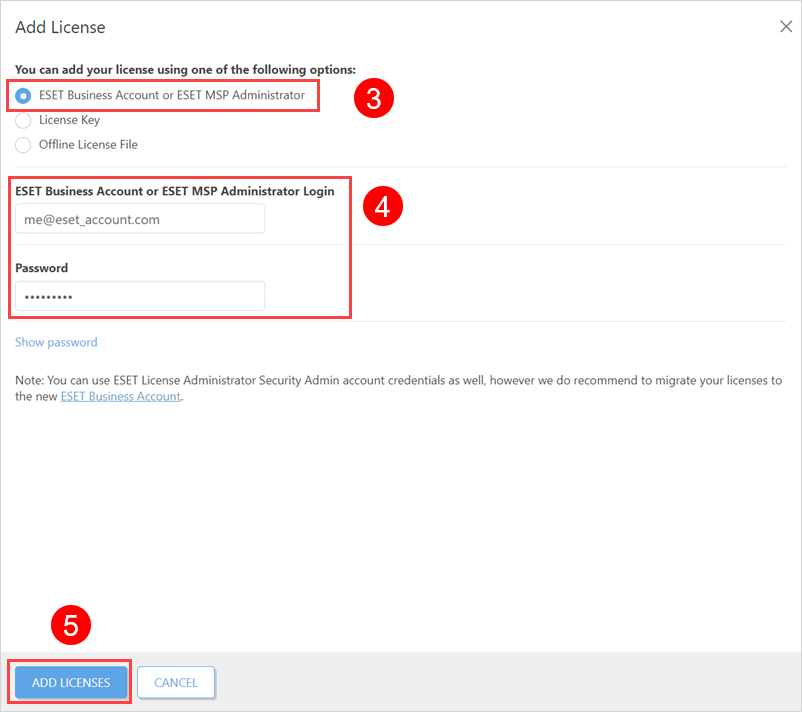Click the CANCEL button
The width and height of the screenshot is (802, 712).
point(176,682)
